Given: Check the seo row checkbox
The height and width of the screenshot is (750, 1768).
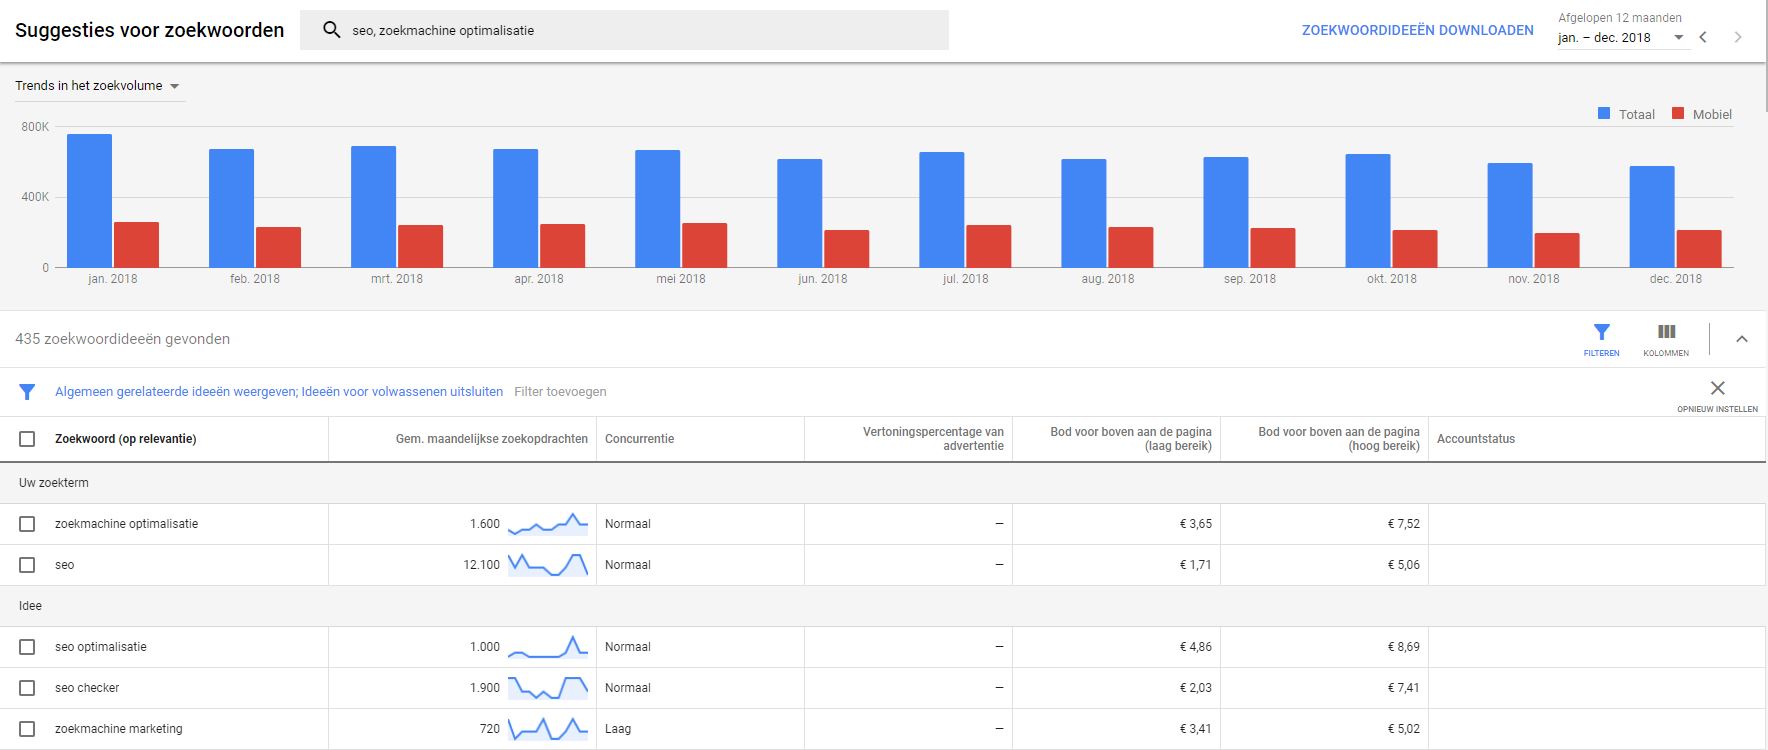Looking at the screenshot, I should [x=27, y=565].
